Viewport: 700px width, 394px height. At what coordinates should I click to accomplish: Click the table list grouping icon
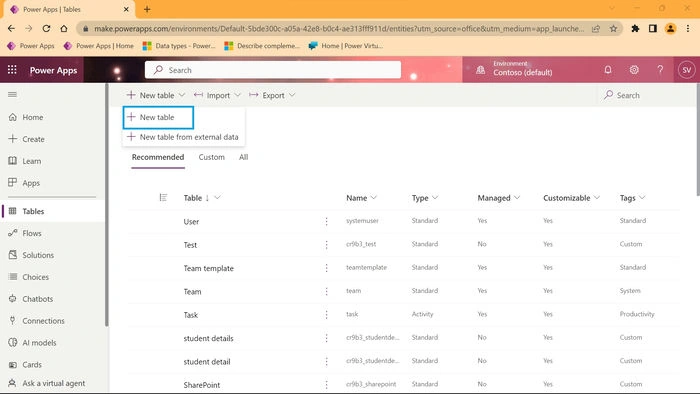(163, 198)
